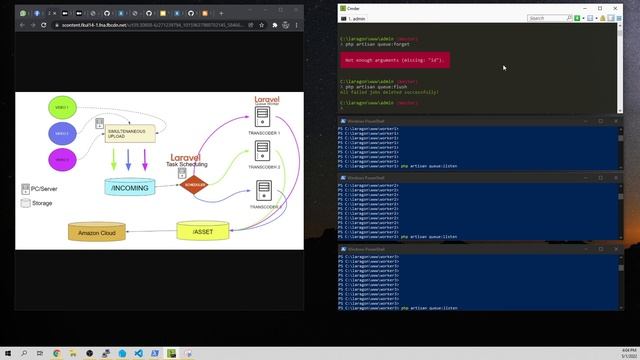
Task: Open the Chrome extensions puzzle icon
Action: [275, 25]
